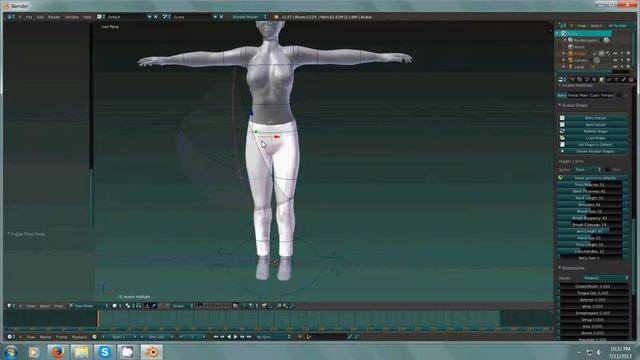
Task: Open the Marker menu in timeline
Action: click(45, 337)
